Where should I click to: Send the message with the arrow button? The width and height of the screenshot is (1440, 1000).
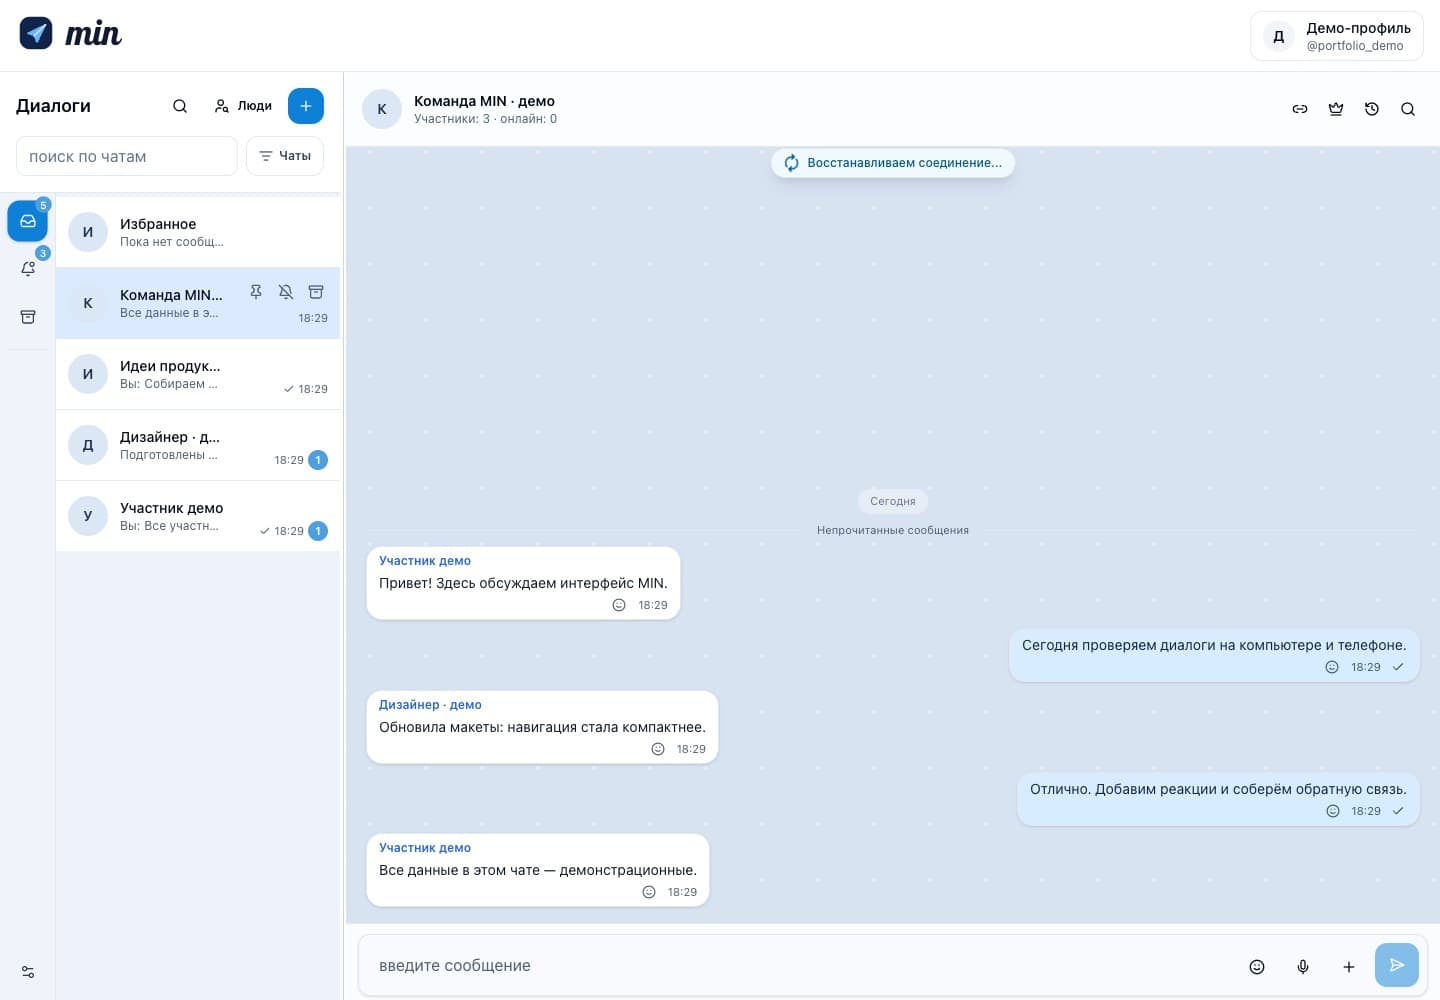1397,965
